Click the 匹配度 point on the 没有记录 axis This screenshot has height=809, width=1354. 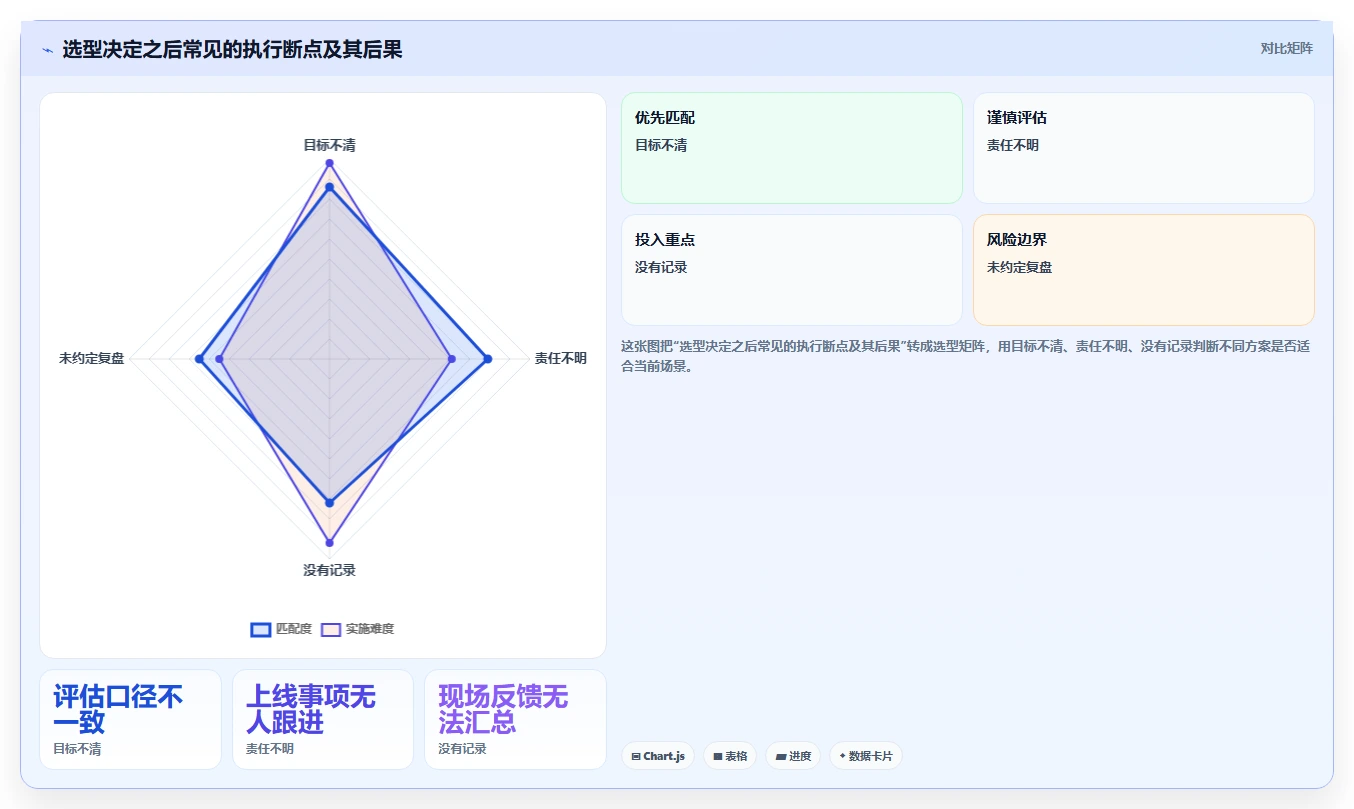(x=329, y=502)
